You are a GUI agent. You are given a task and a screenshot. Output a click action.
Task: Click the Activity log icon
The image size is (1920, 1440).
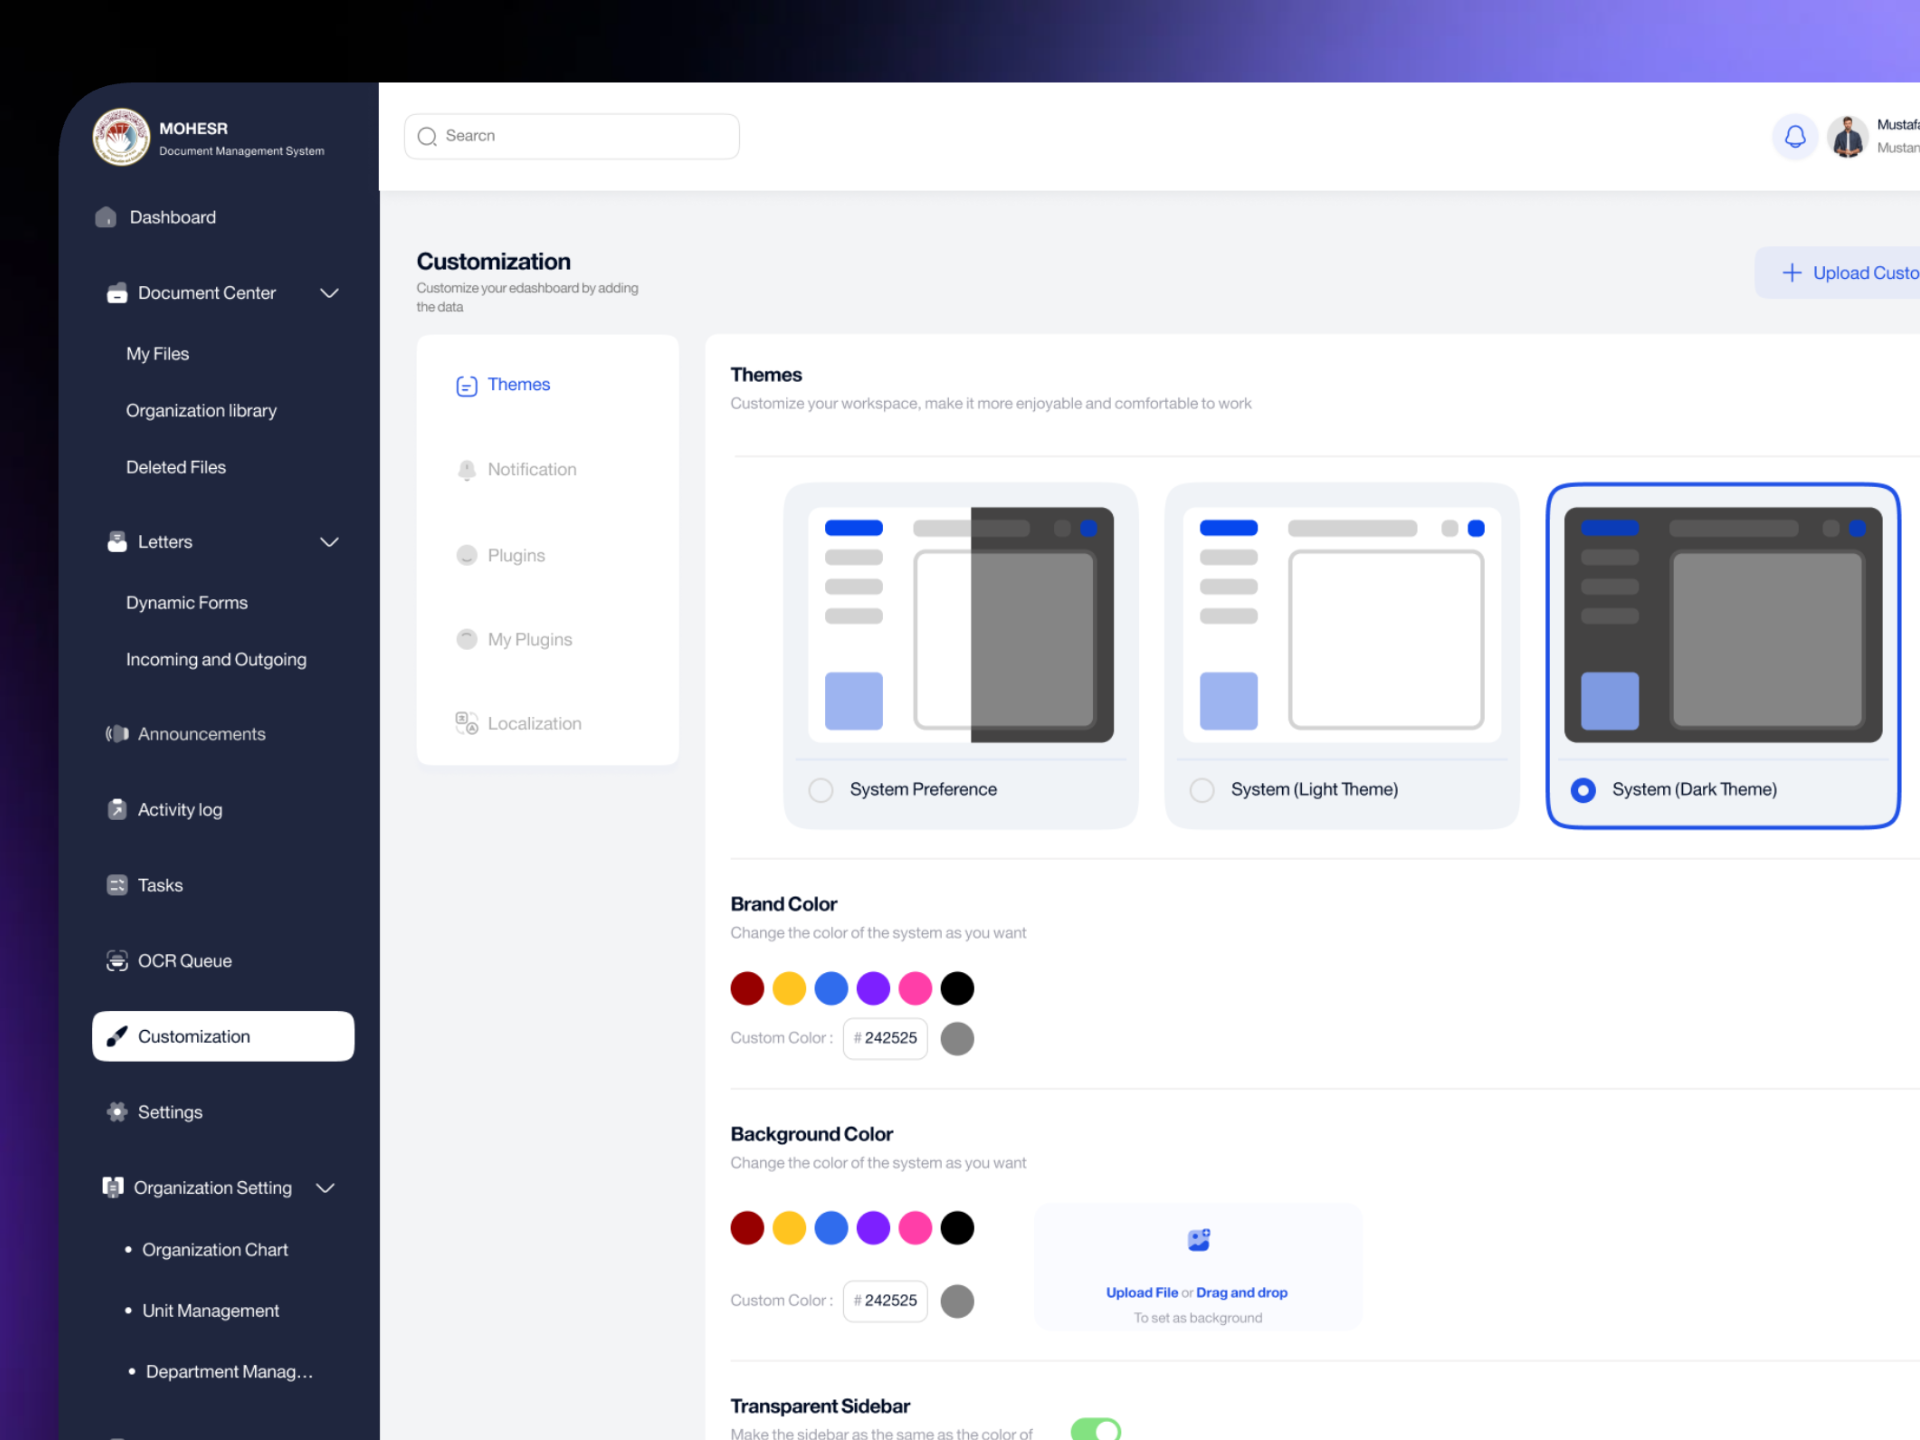click(117, 810)
